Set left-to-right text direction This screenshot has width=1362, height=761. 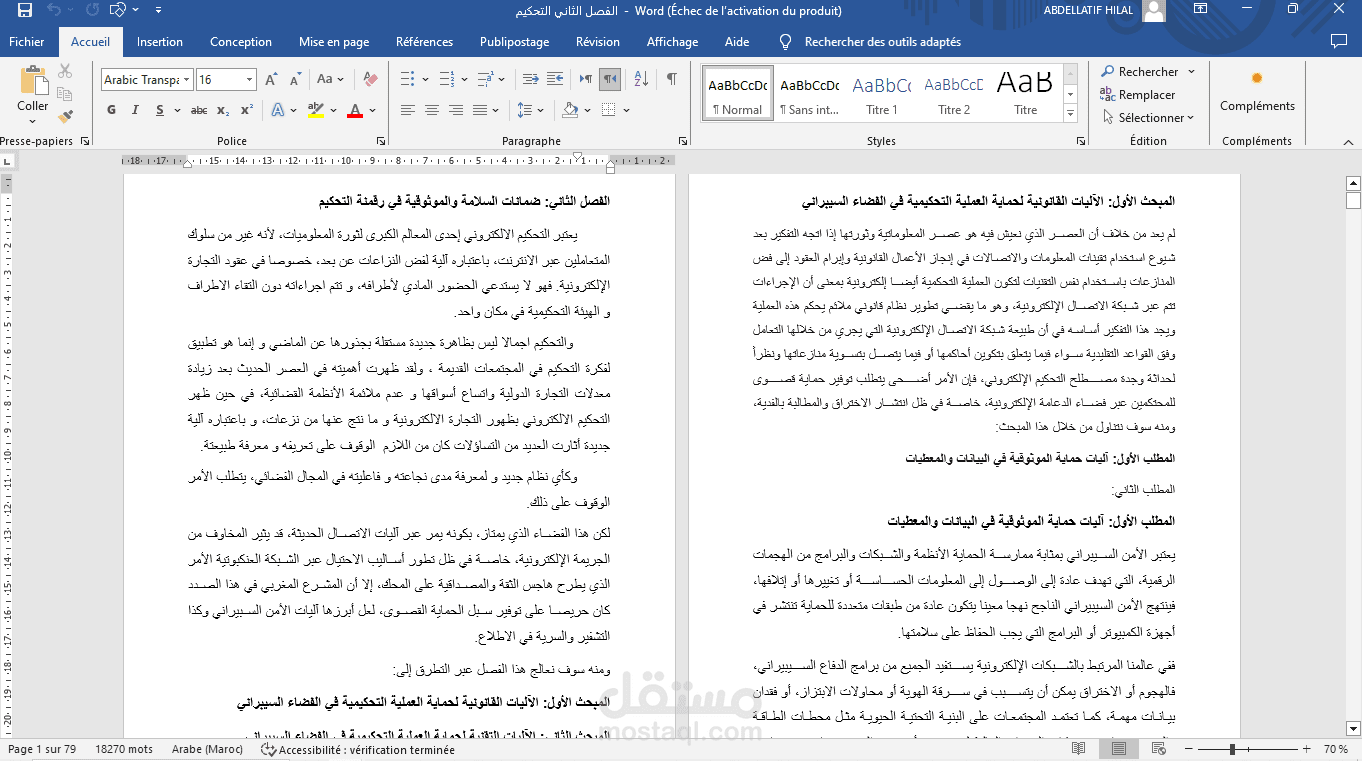point(586,79)
